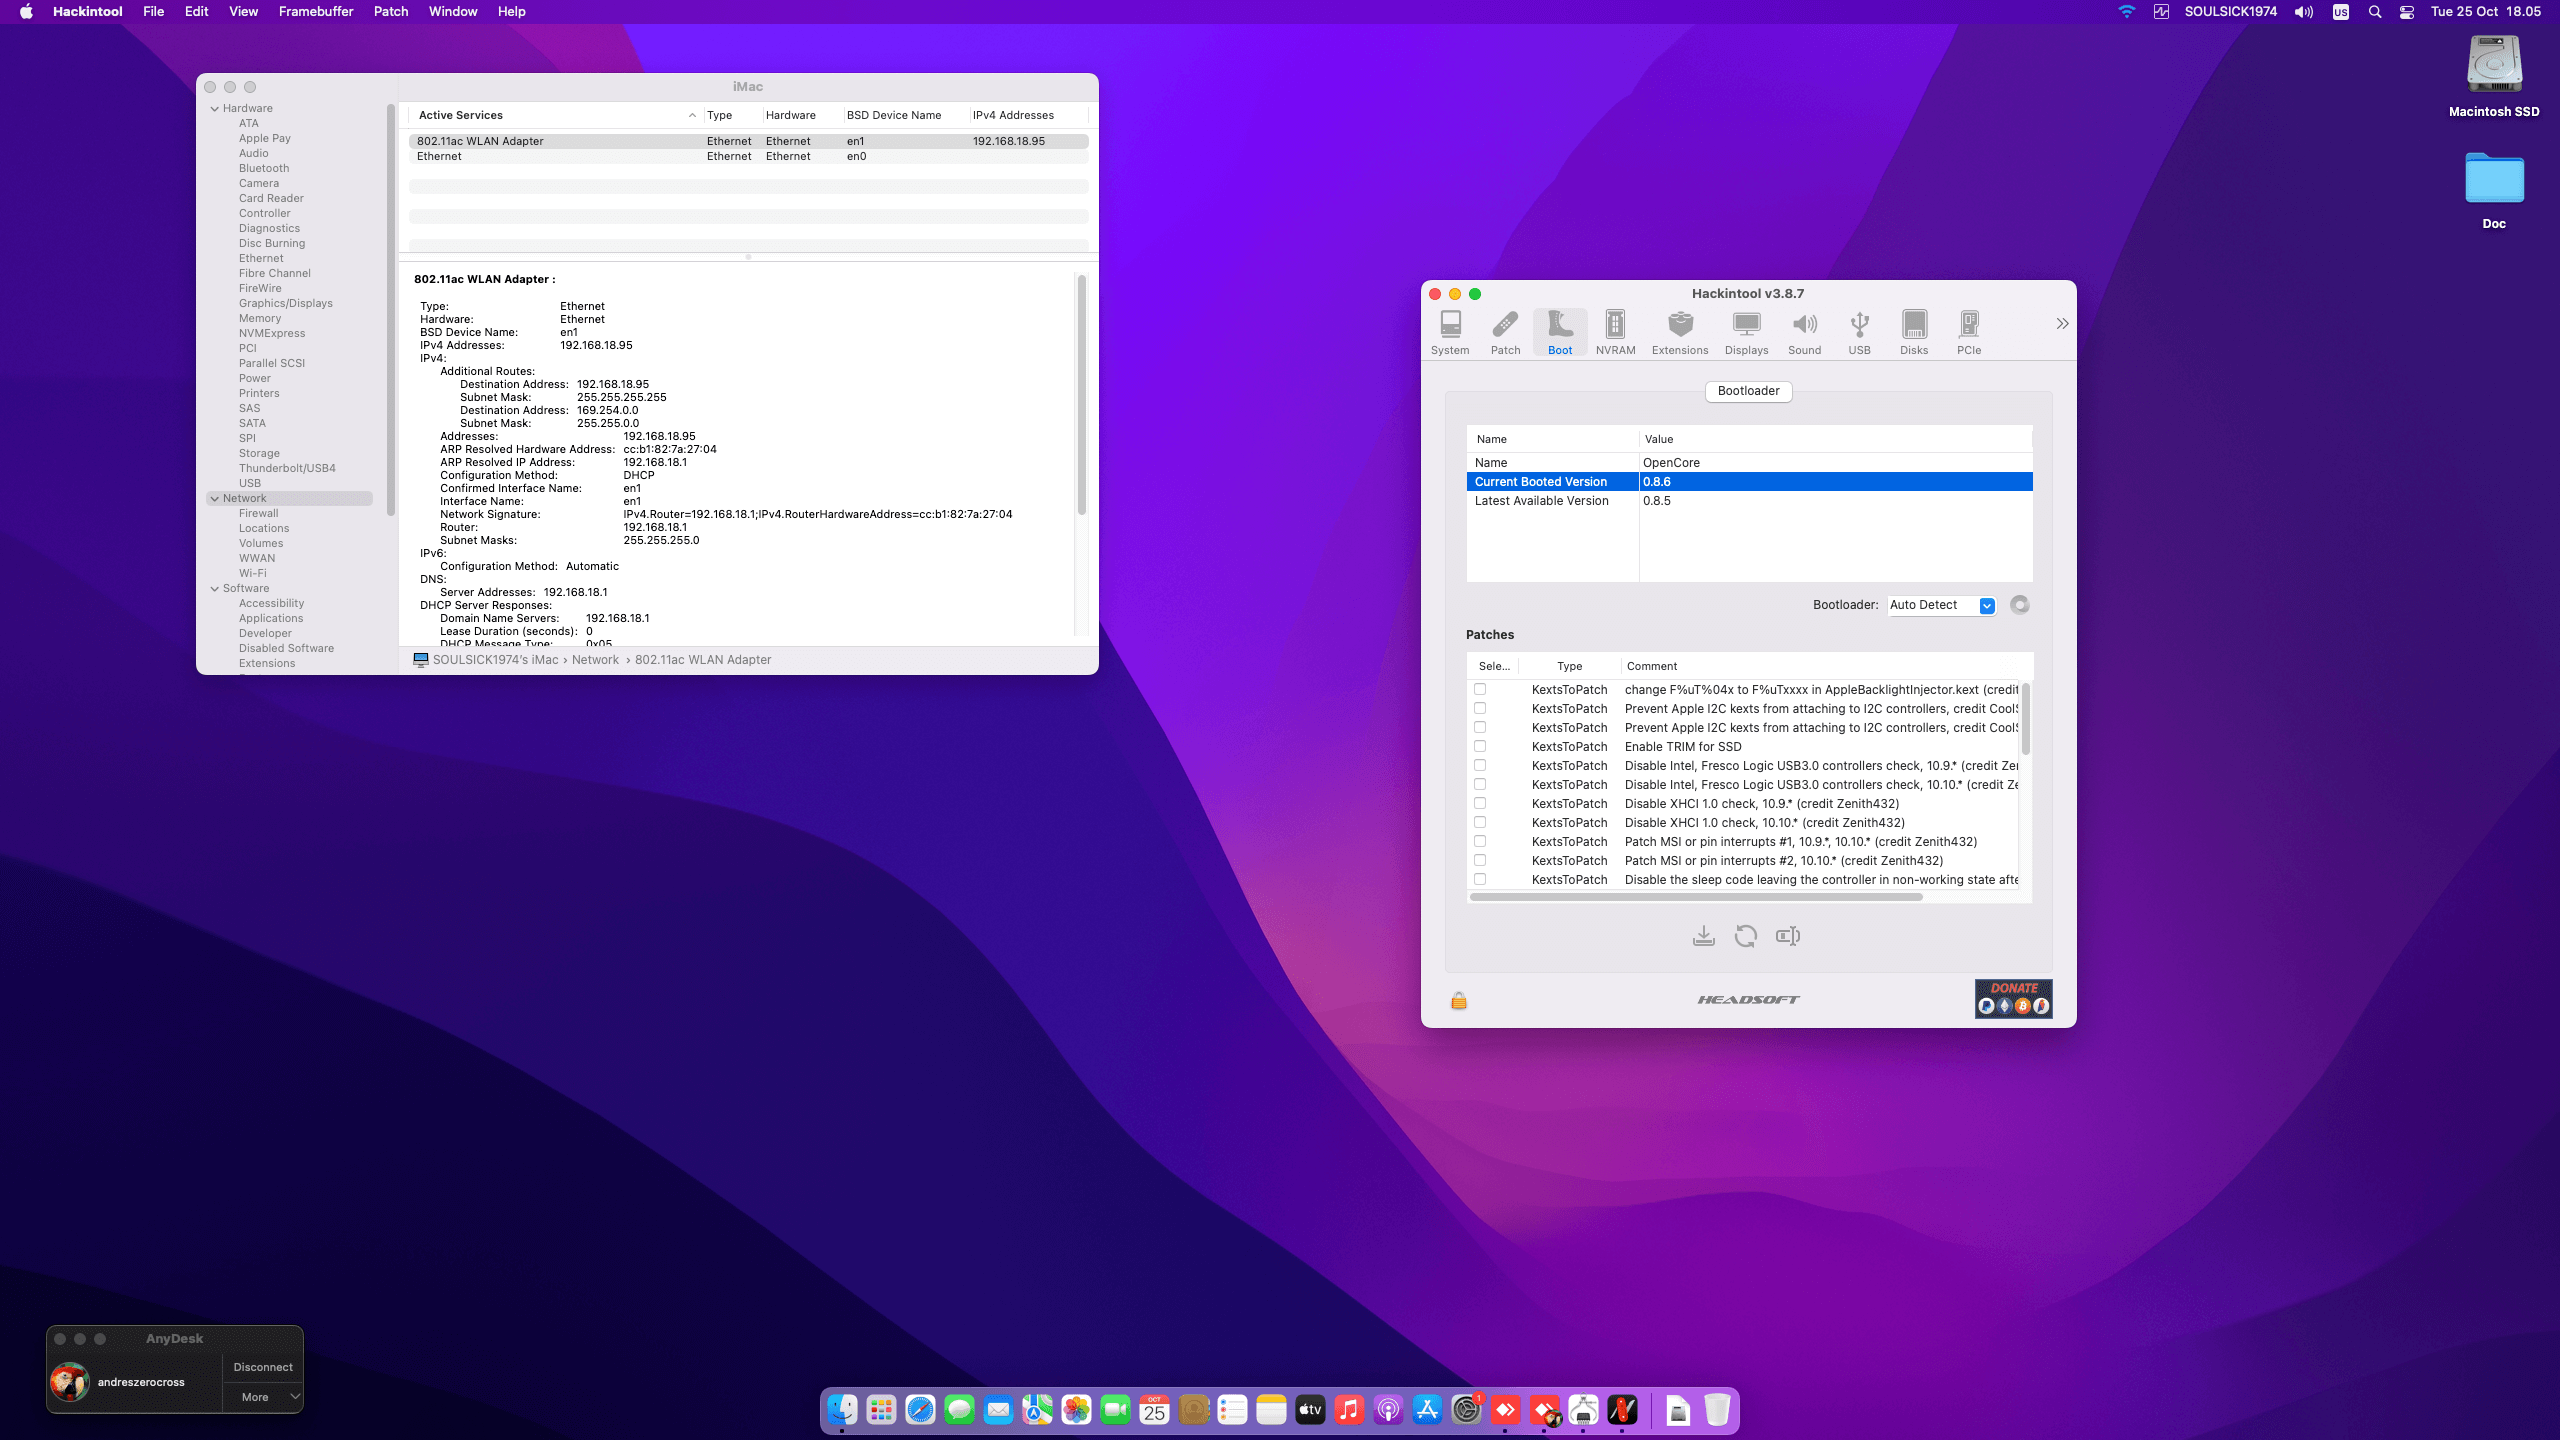
Task: Check Disable XHCI 1.0 check 10.9.* checkbox
Action: tap(1480, 803)
